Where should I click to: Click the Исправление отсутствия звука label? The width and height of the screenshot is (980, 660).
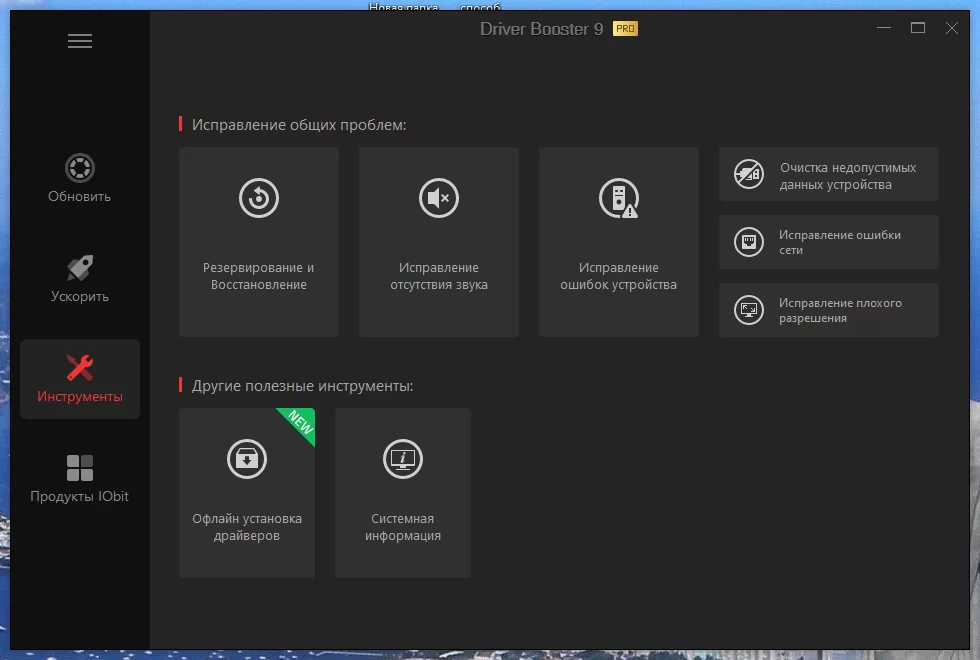point(439,276)
